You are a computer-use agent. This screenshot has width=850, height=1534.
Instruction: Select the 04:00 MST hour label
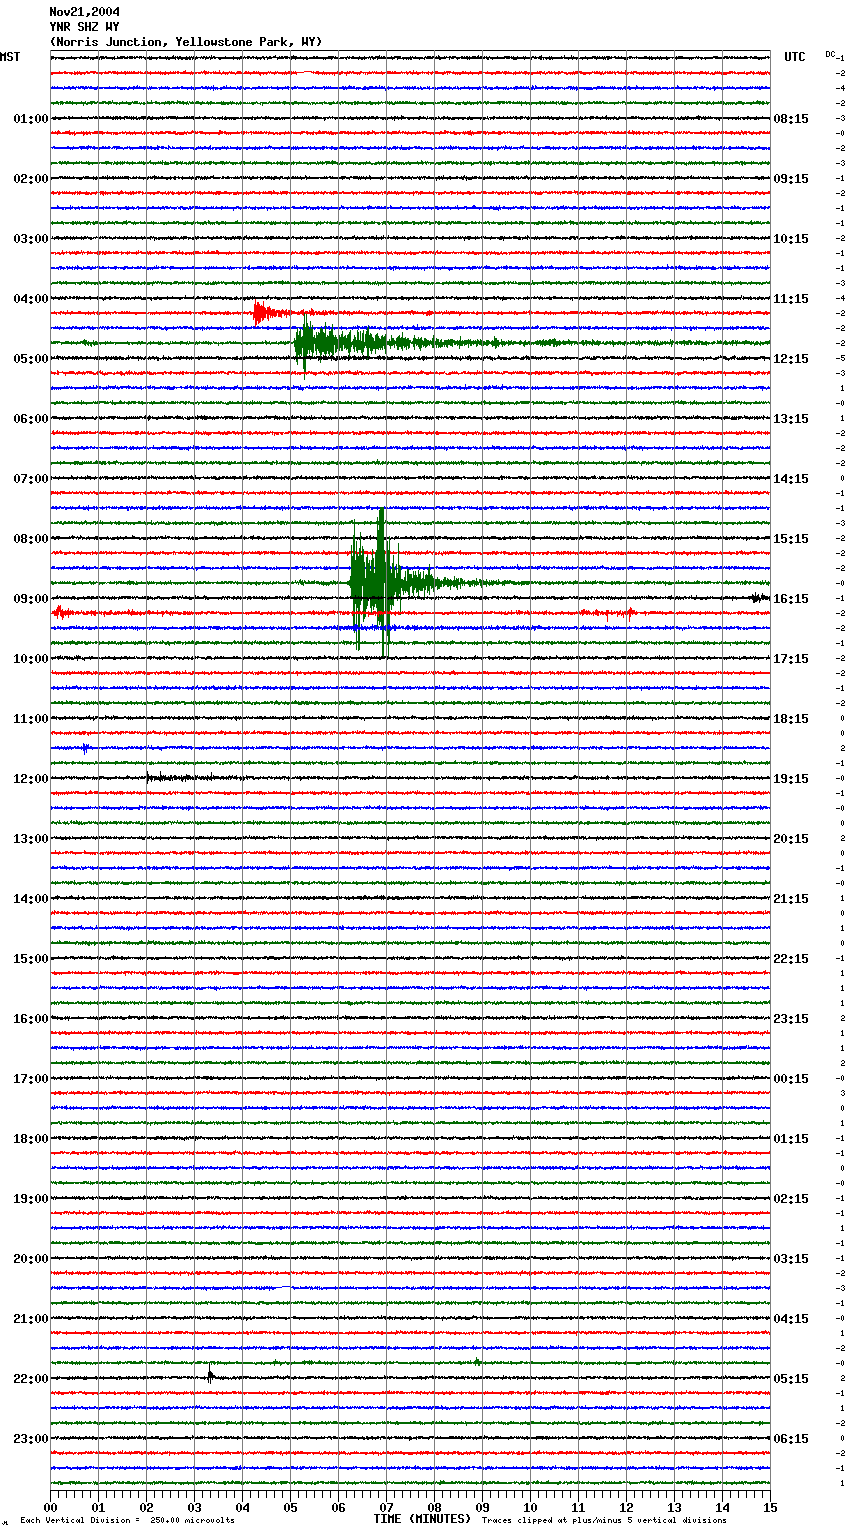point(31,299)
